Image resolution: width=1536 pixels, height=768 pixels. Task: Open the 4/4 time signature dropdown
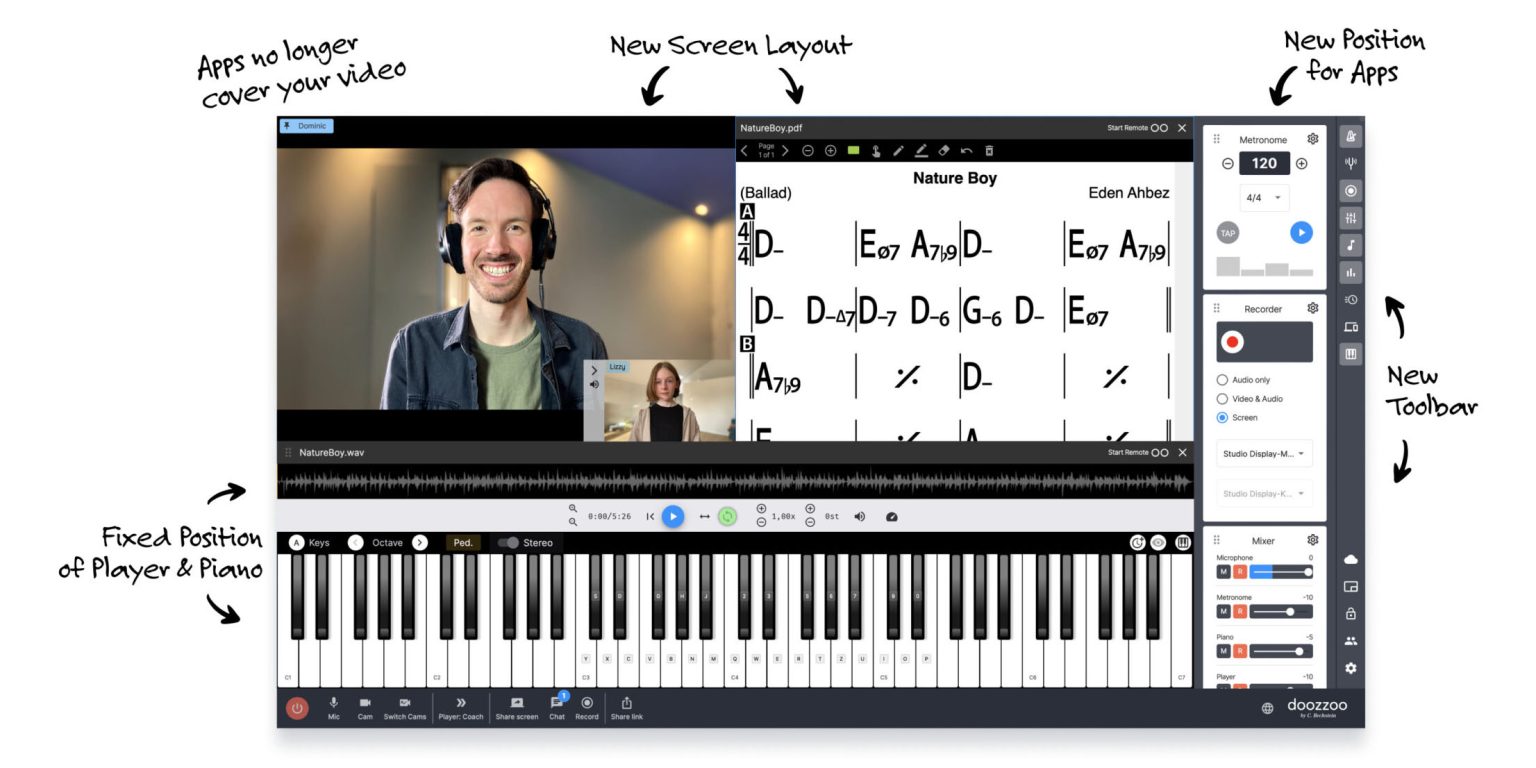point(1264,198)
